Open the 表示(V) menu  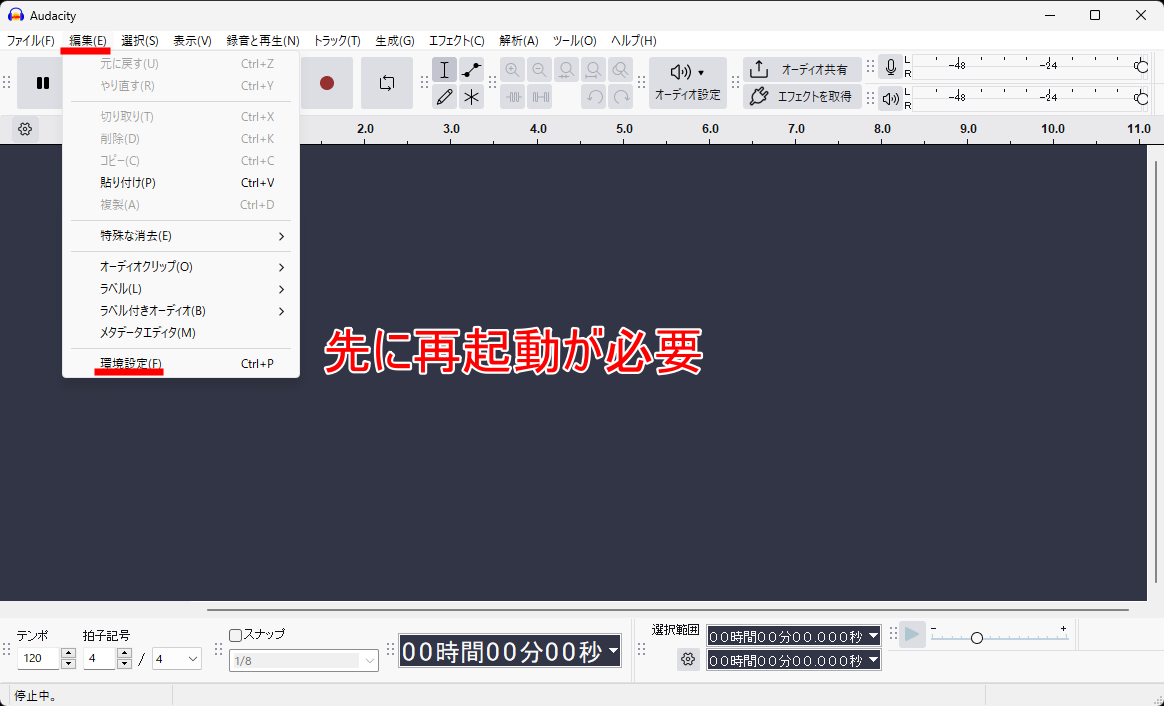[192, 41]
